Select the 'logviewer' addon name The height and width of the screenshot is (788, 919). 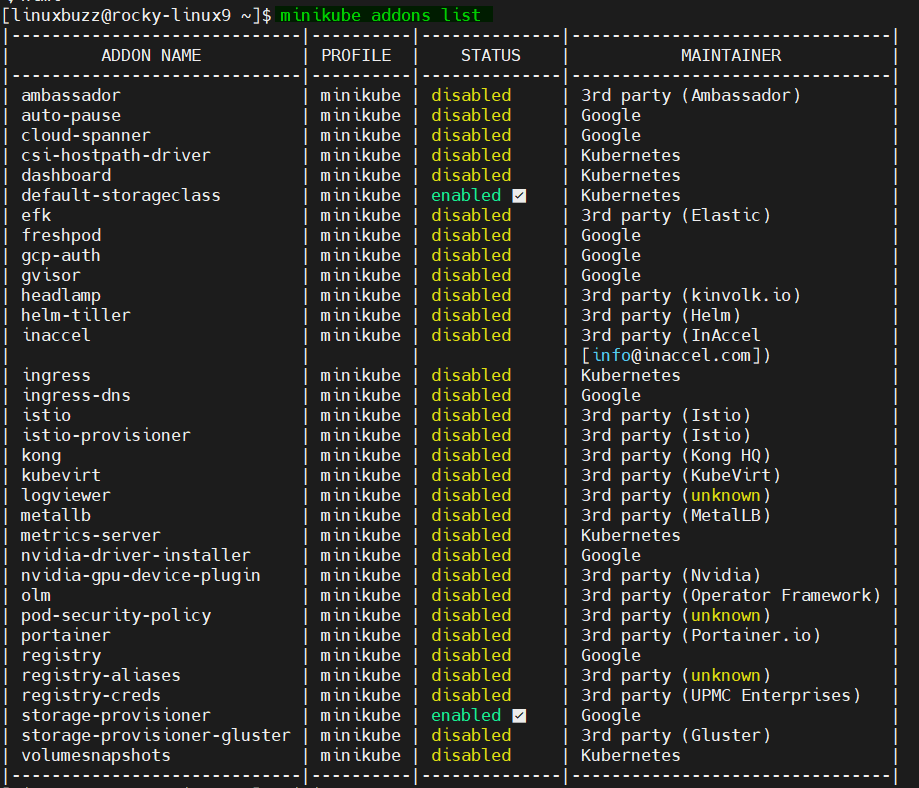[x=66, y=495]
